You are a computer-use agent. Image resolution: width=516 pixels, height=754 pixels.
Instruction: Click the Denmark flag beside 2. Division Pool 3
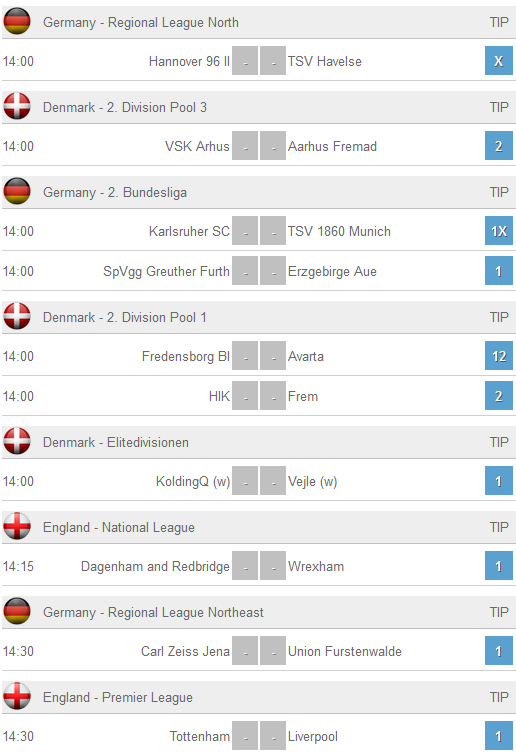pyautogui.click(x=17, y=106)
